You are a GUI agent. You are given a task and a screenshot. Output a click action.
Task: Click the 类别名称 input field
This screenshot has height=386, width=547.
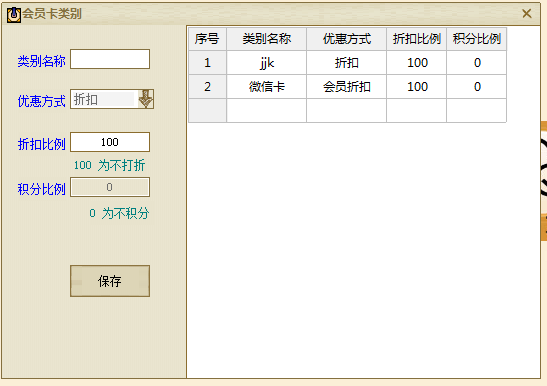[110, 59]
